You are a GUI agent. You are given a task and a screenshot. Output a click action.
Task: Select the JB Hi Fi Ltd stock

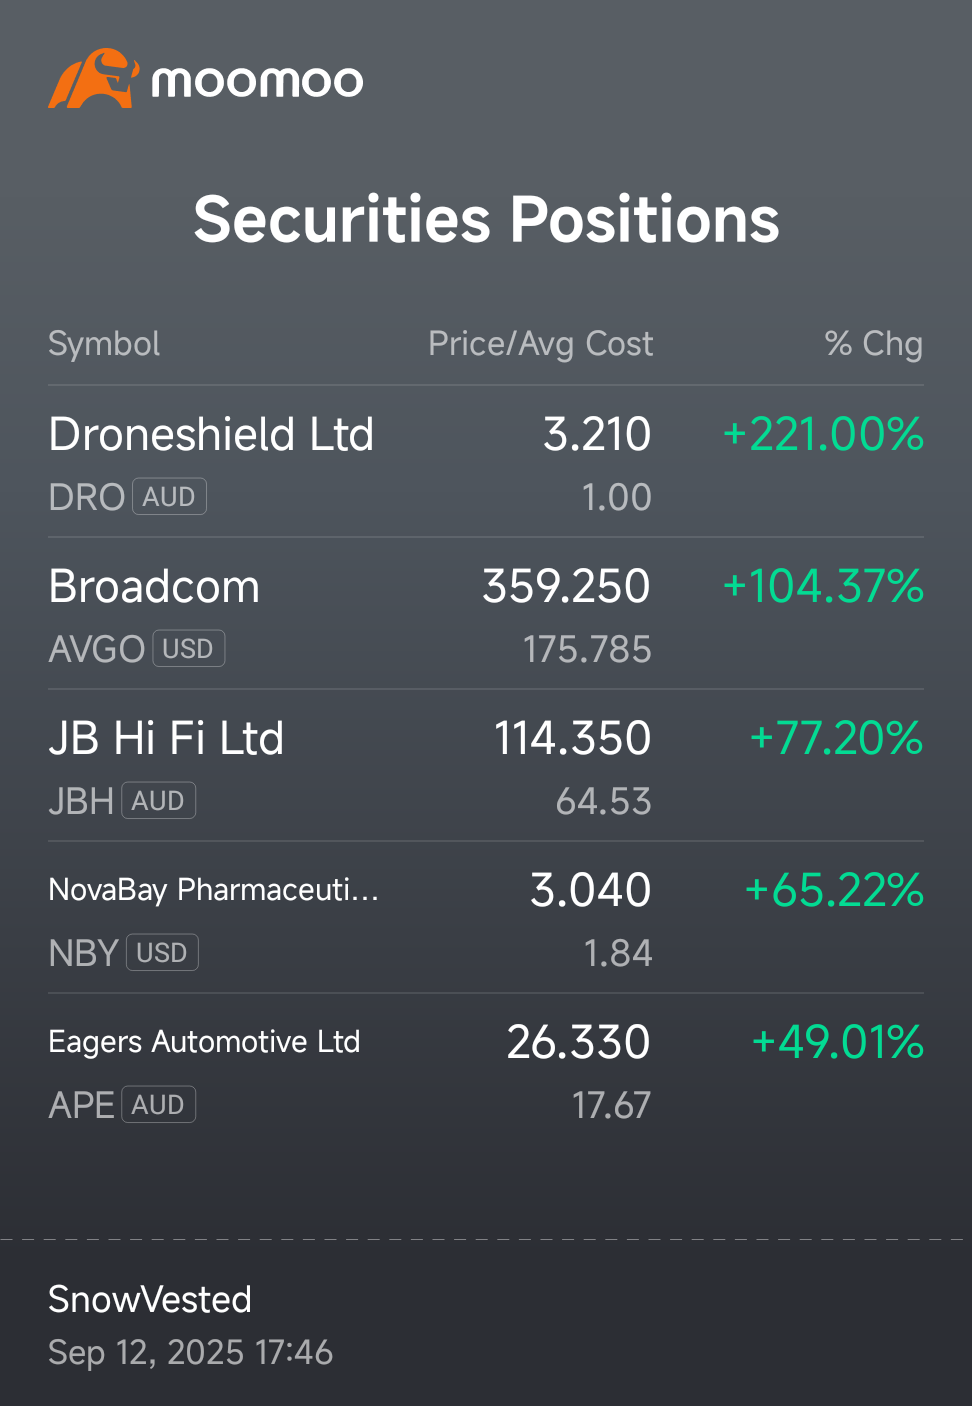coord(486,766)
